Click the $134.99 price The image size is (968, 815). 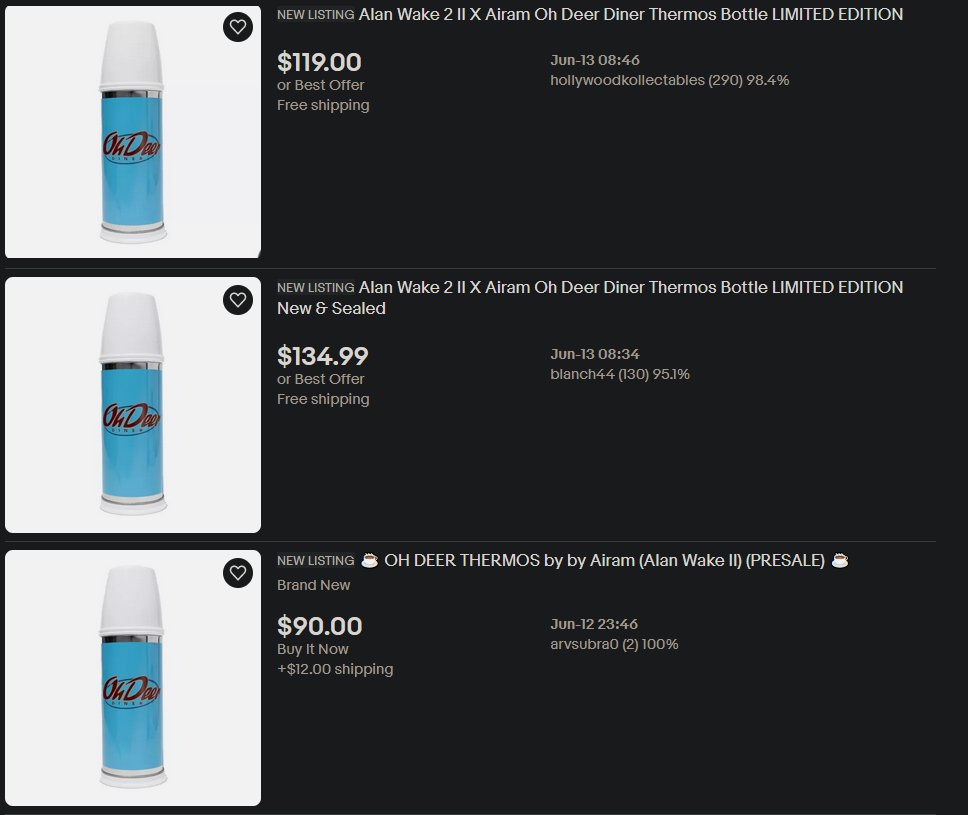click(322, 355)
